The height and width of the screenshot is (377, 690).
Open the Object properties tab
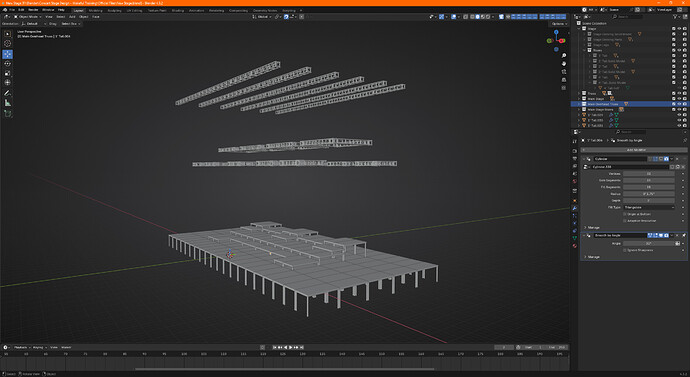pos(575,201)
